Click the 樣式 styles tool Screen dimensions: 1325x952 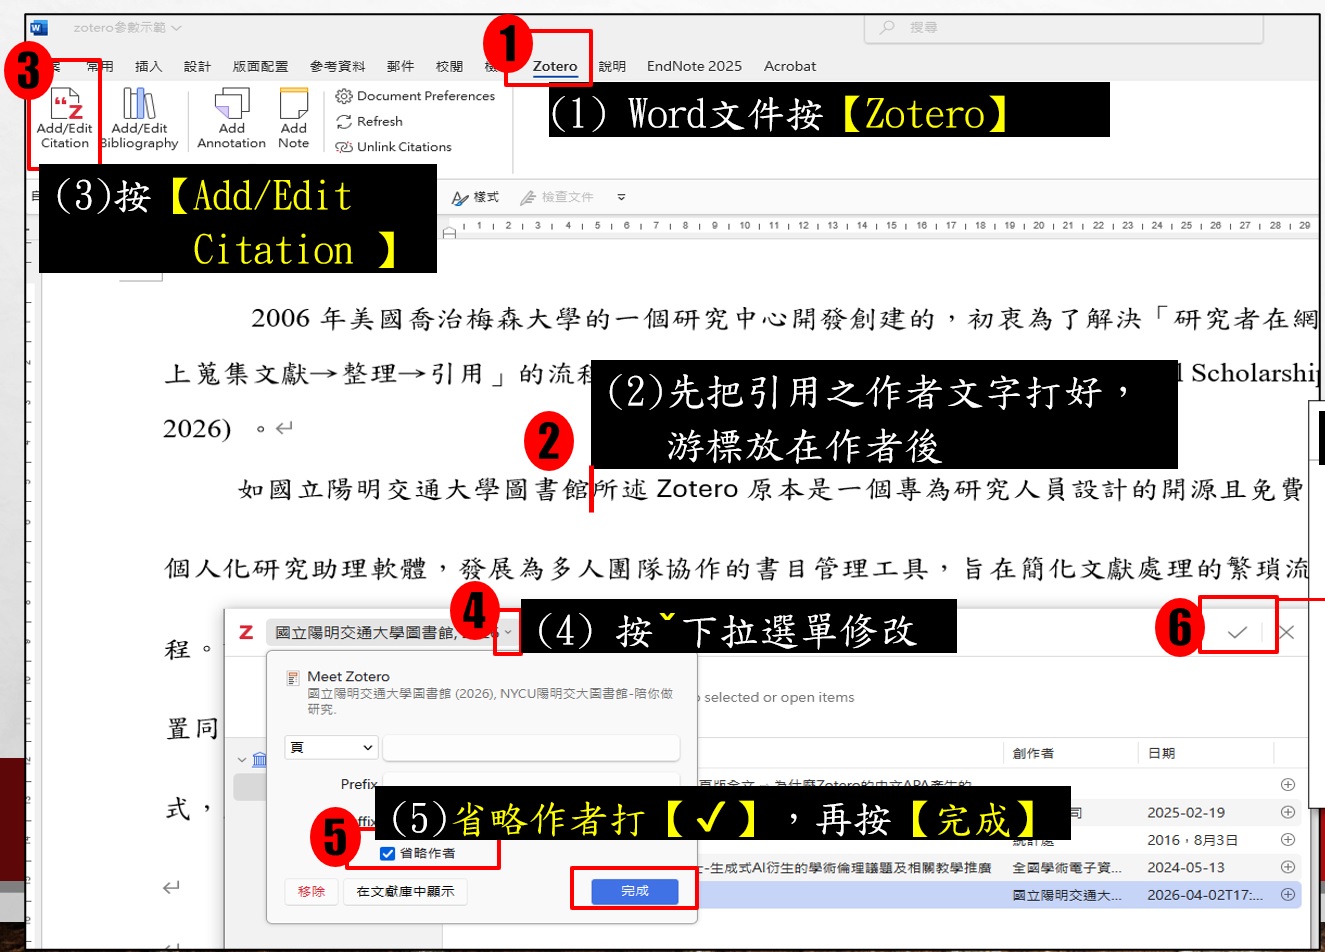click(475, 198)
